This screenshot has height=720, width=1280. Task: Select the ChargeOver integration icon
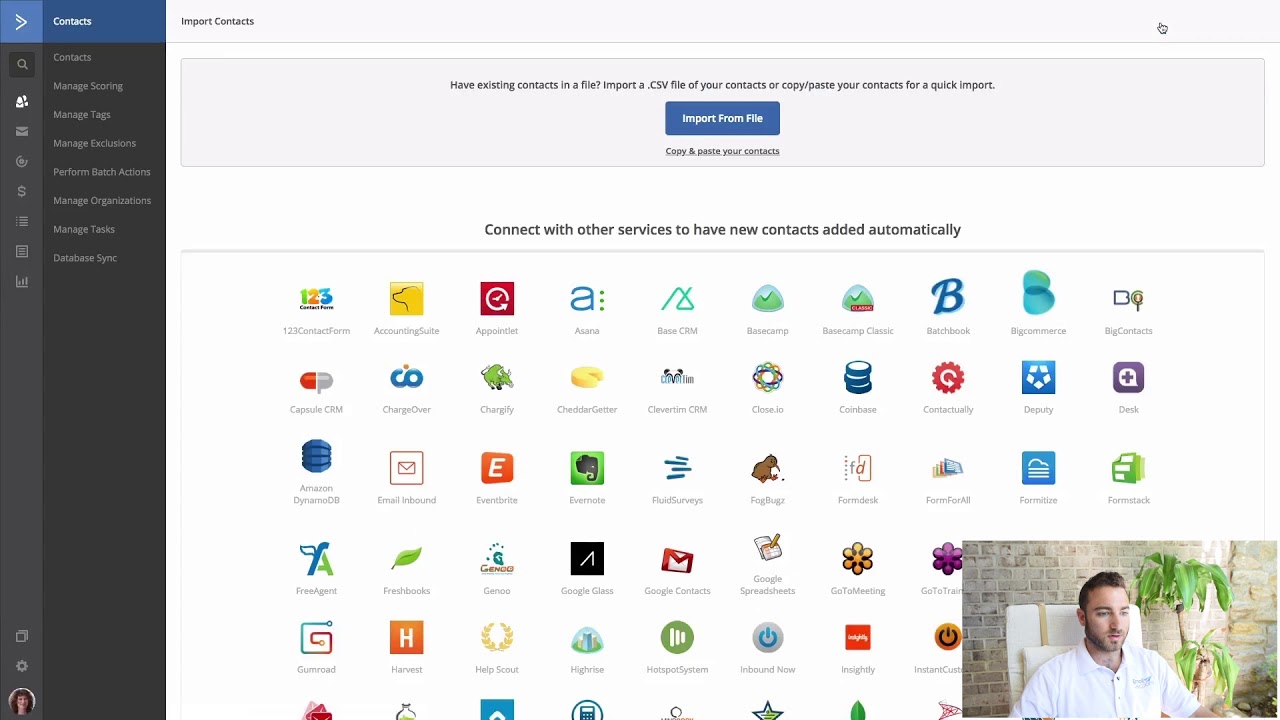point(406,377)
